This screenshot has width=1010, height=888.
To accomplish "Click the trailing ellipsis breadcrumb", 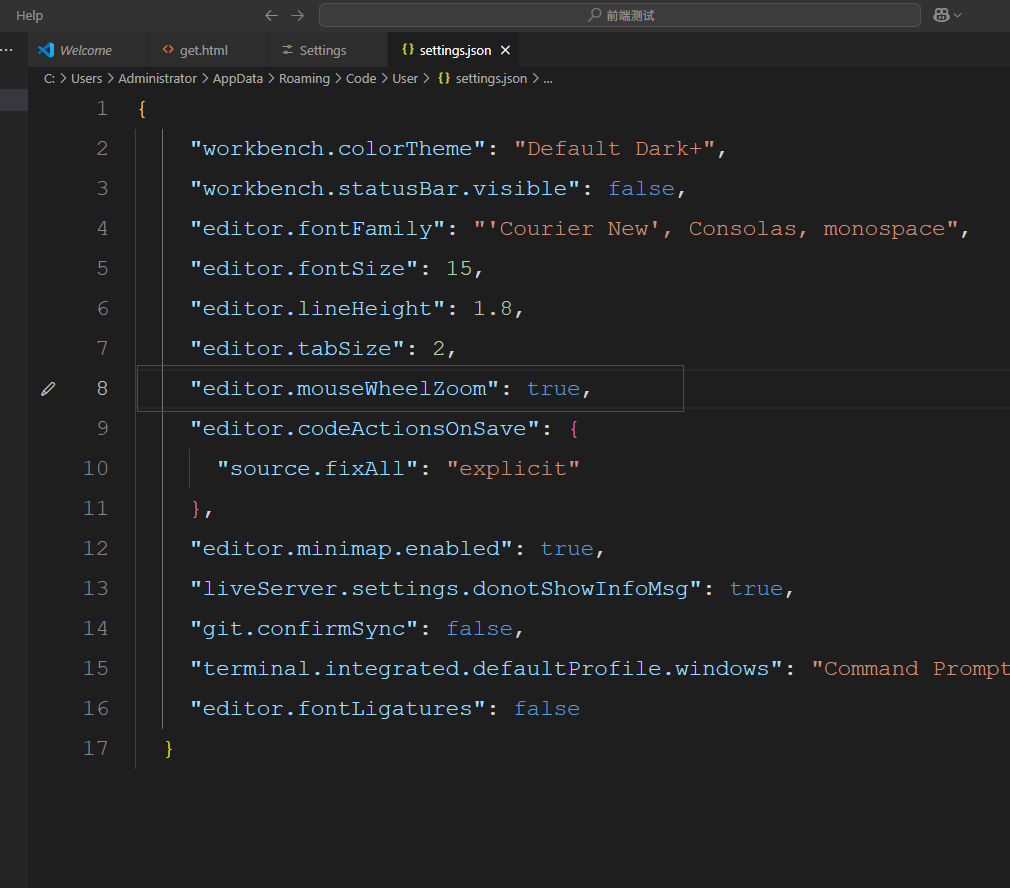I will coord(548,79).
